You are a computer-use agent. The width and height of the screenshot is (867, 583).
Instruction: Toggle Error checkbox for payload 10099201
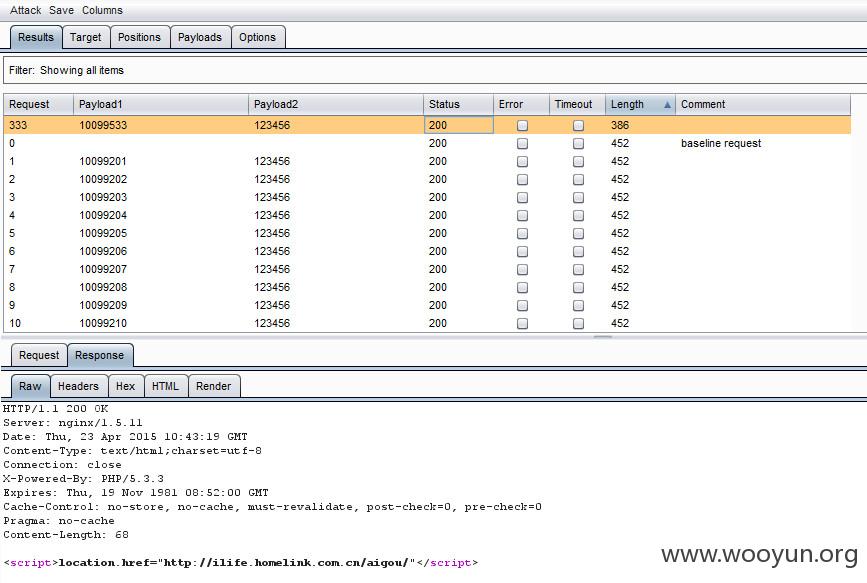522,162
